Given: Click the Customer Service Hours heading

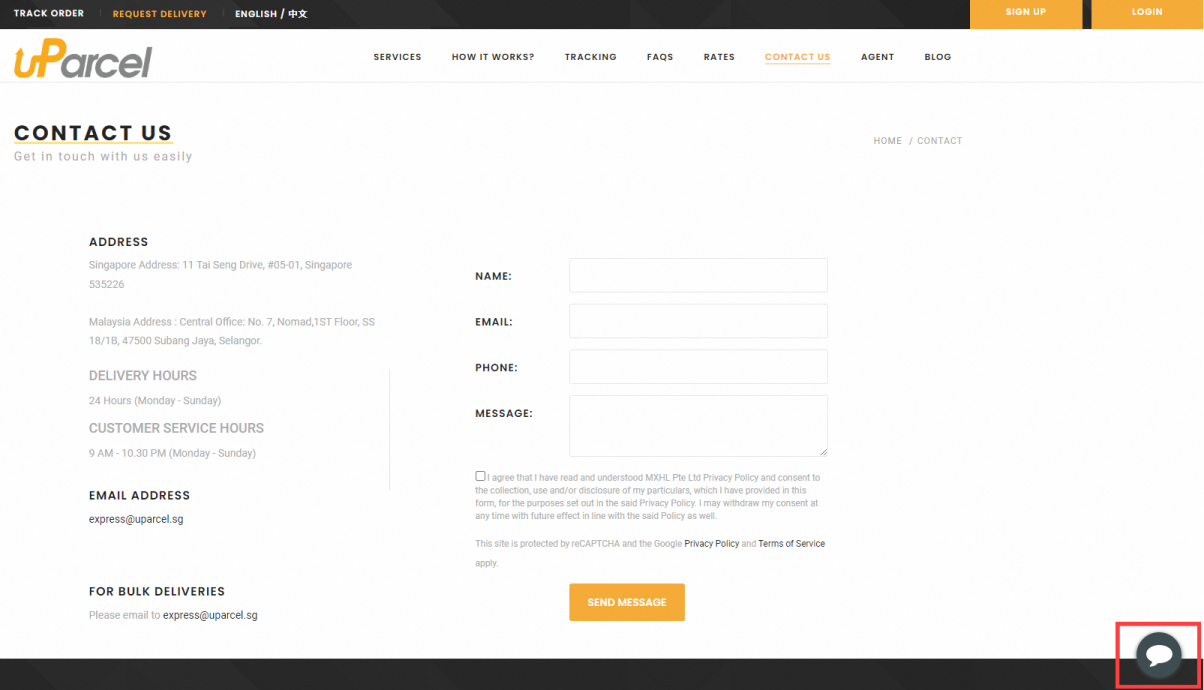Looking at the screenshot, I should [x=176, y=428].
